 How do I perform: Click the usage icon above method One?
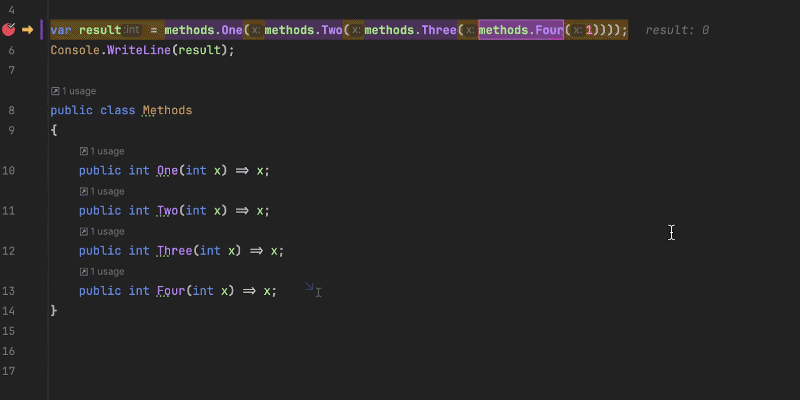(x=84, y=152)
